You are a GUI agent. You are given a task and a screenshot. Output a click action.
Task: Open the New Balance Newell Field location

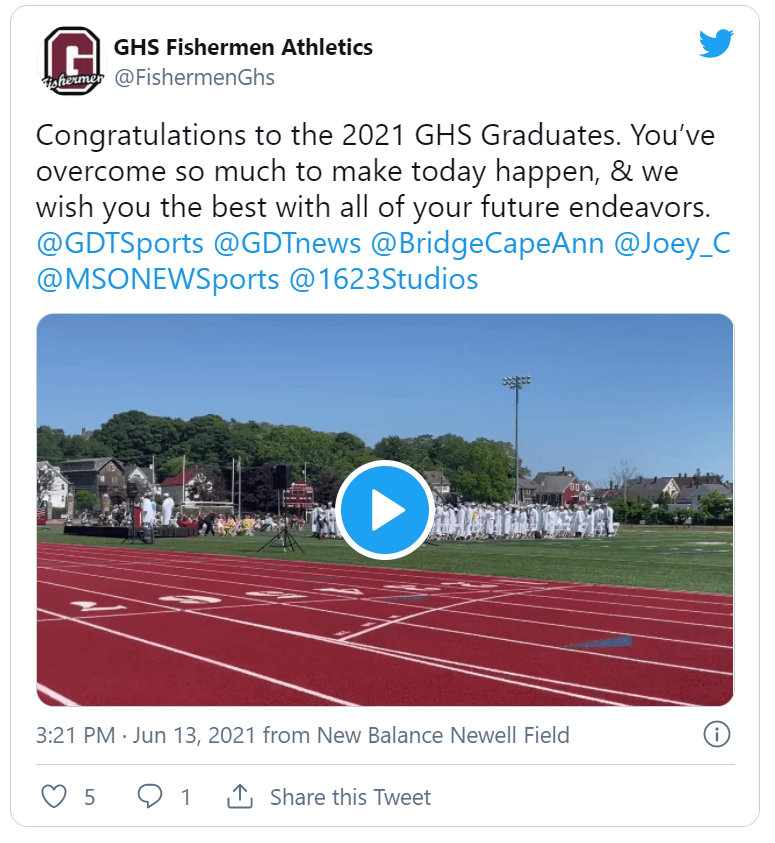coord(443,736)
